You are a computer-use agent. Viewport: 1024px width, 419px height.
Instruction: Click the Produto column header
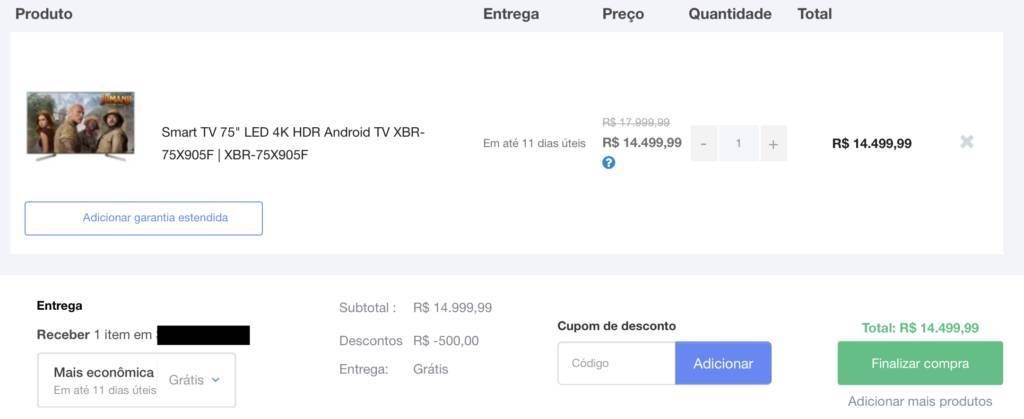coord(44,14)
